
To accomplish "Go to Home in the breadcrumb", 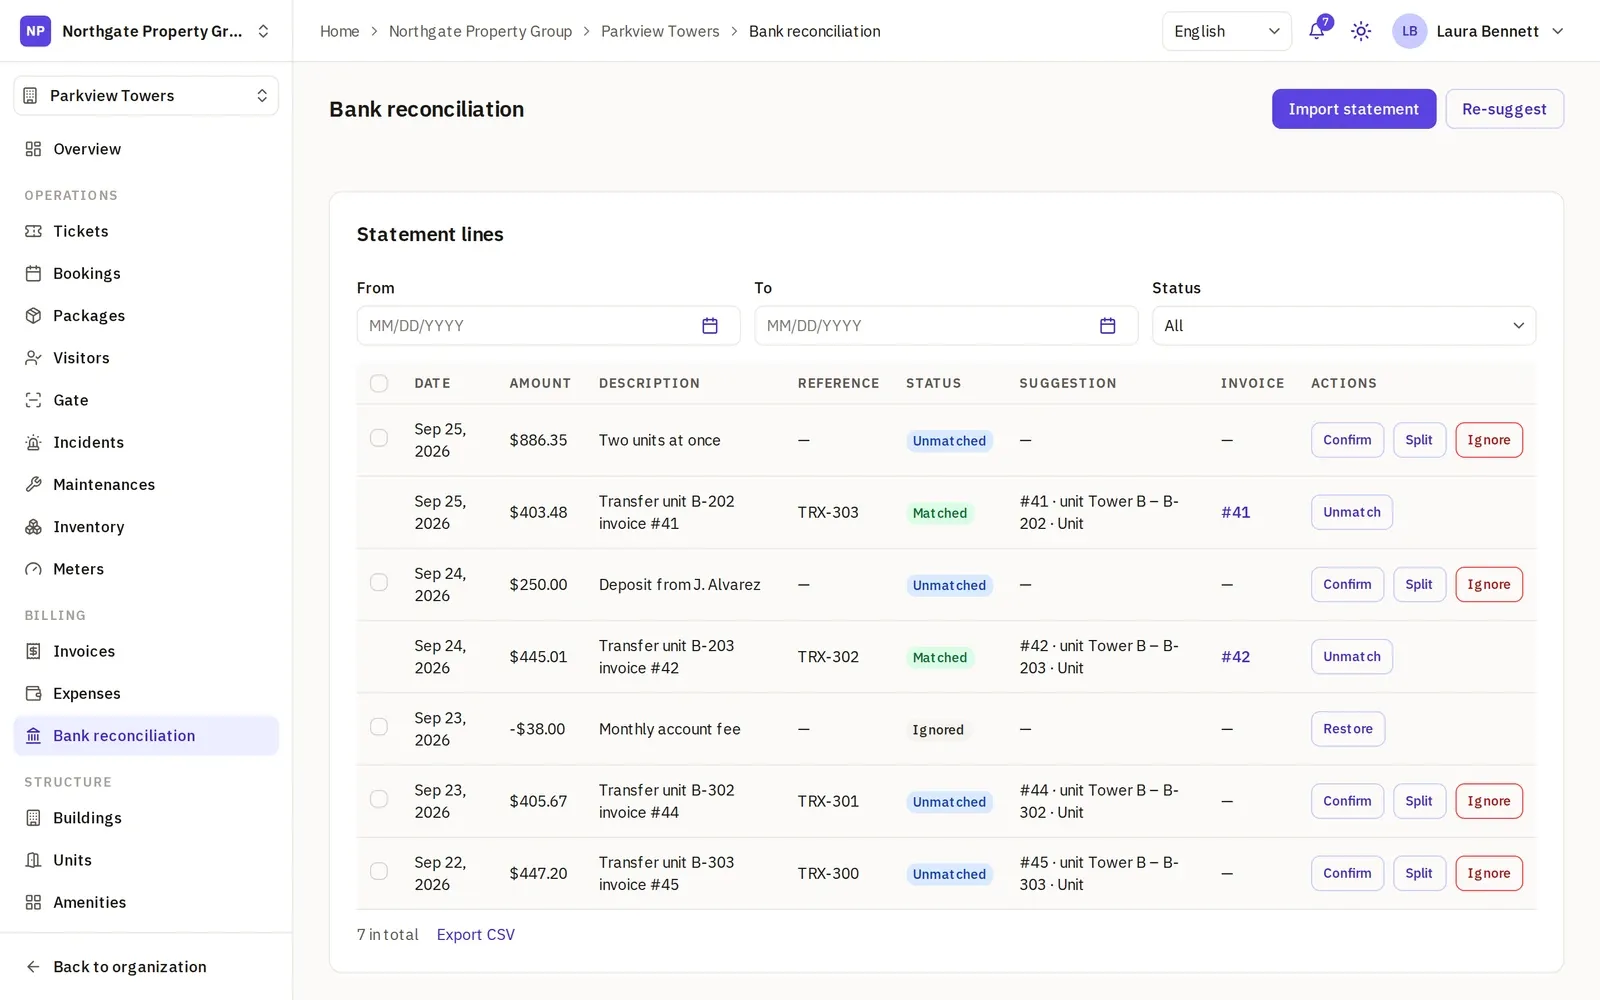I will click(340, 31).
